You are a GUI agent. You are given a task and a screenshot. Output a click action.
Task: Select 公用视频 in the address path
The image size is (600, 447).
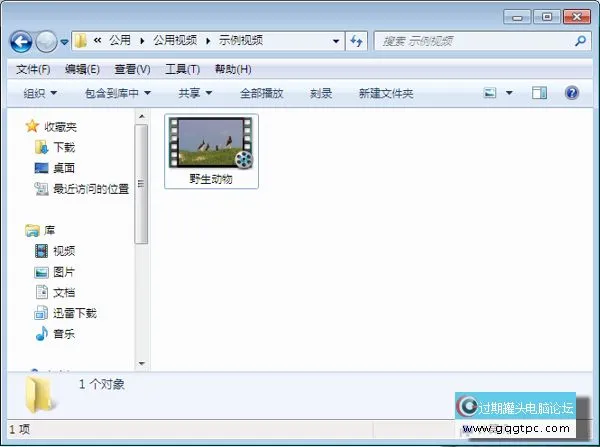coord(175,40)
